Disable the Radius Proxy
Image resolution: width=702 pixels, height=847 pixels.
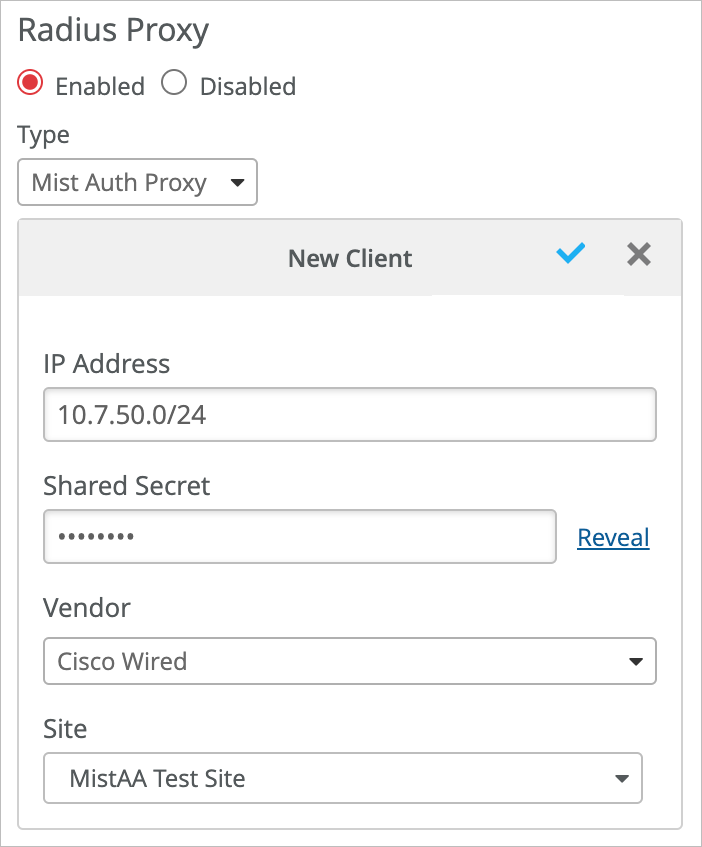point(174,84)
